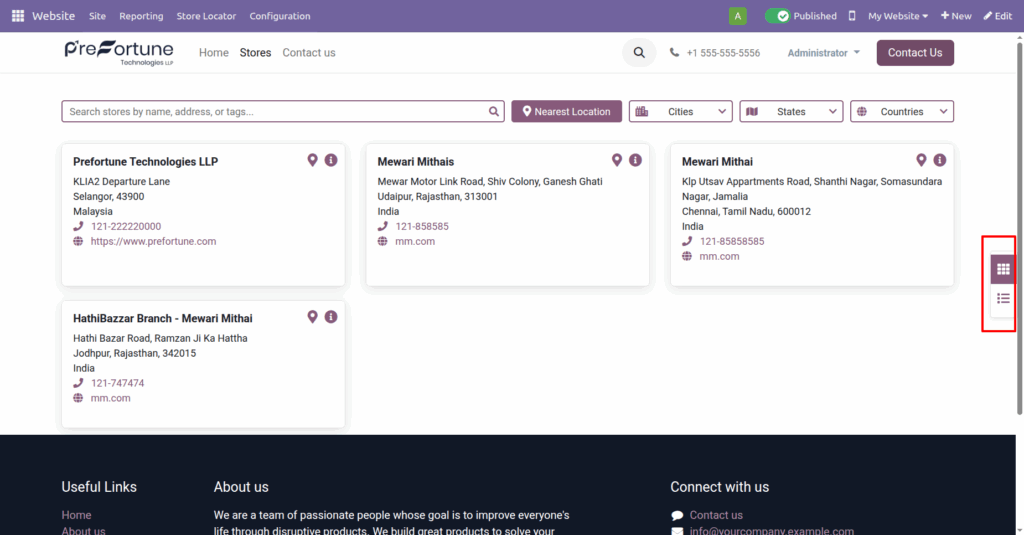Call 121-222220000 phone link
The height and width of the screenshot is (535, 1024).
click(x=126, y=227)
